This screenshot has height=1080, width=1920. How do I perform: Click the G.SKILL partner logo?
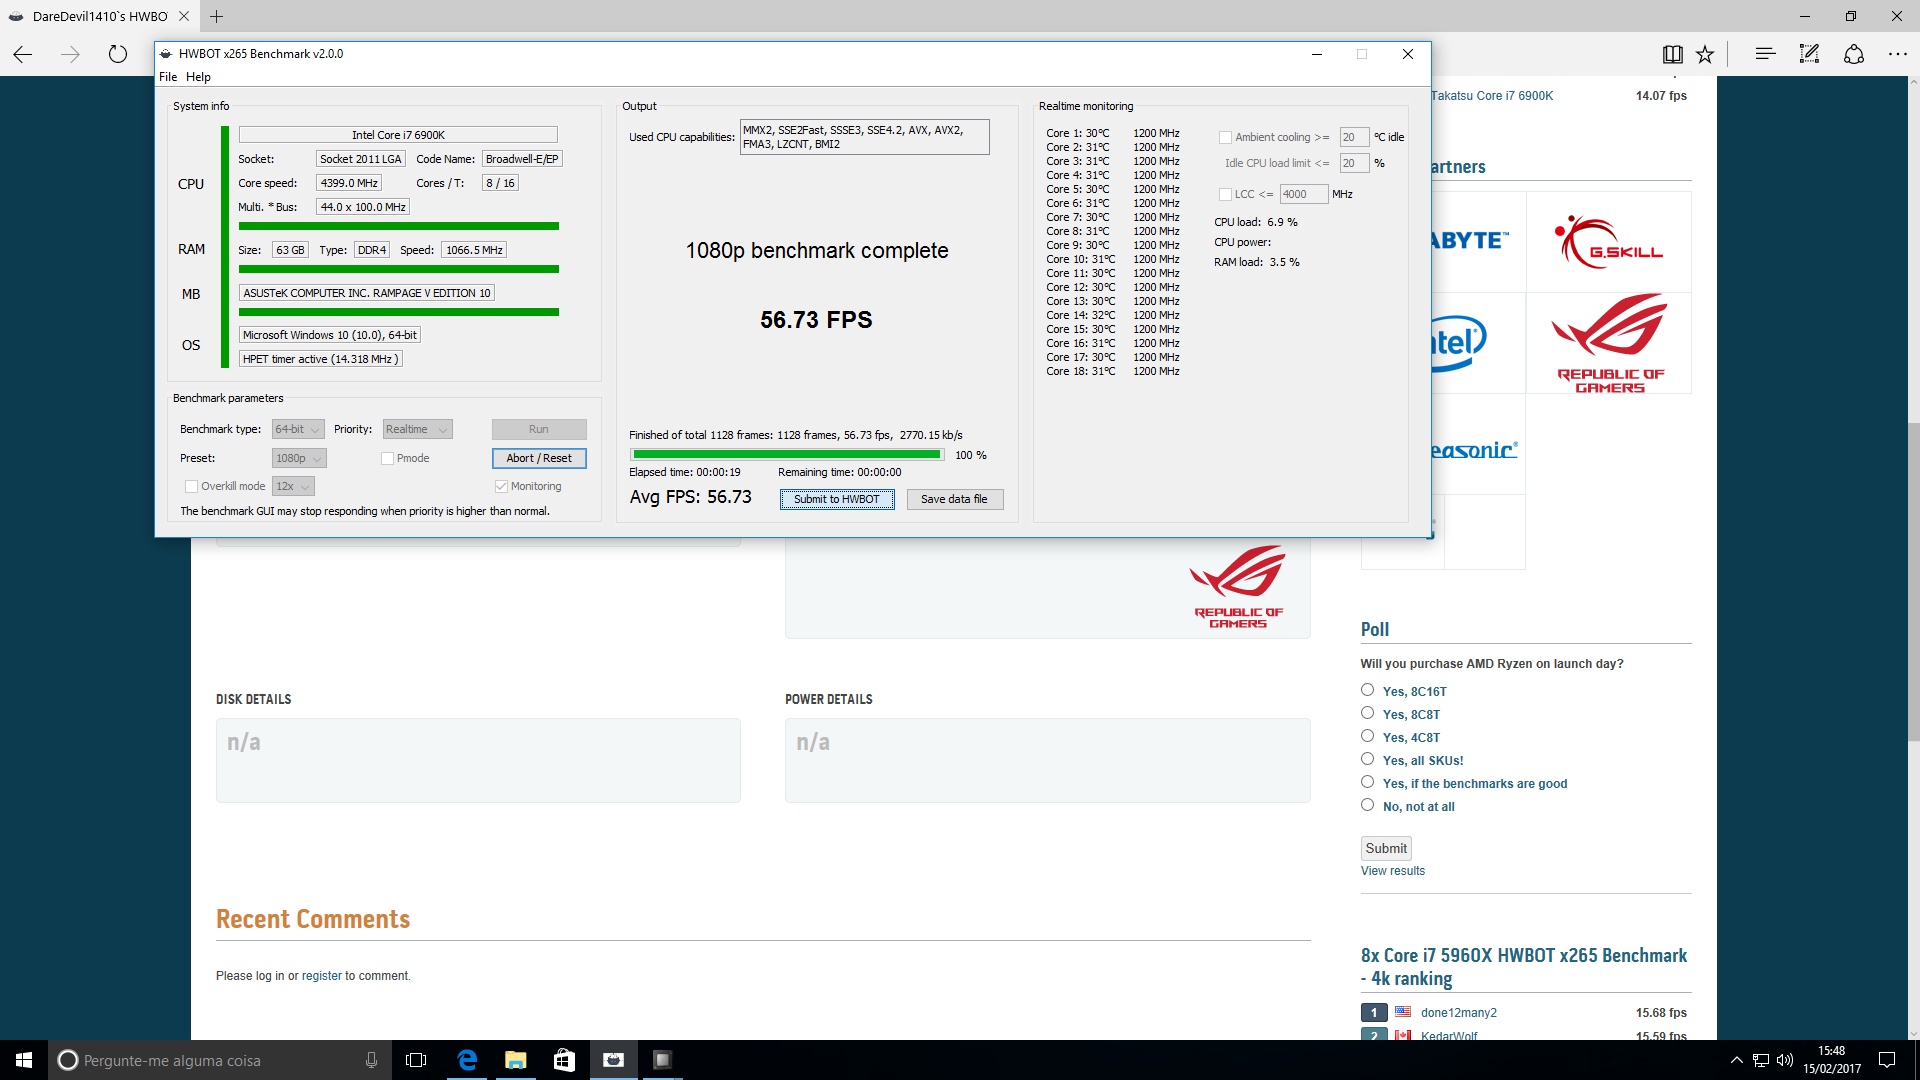pos(1609,242)
